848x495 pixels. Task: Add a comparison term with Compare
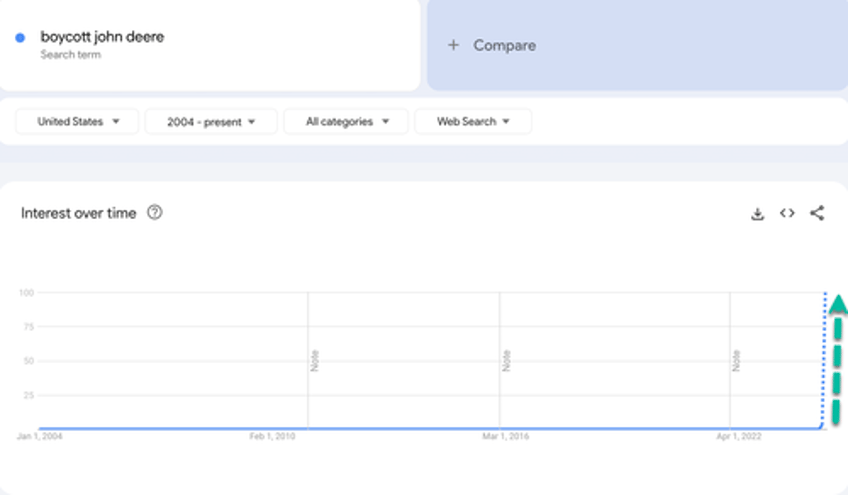coord(504,45)
